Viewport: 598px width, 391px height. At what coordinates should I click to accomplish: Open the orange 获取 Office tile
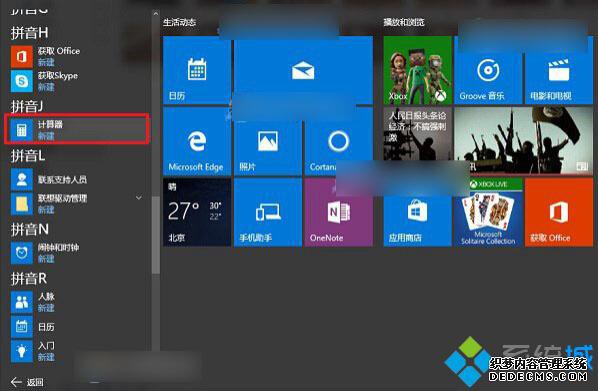tap(559, 212)
